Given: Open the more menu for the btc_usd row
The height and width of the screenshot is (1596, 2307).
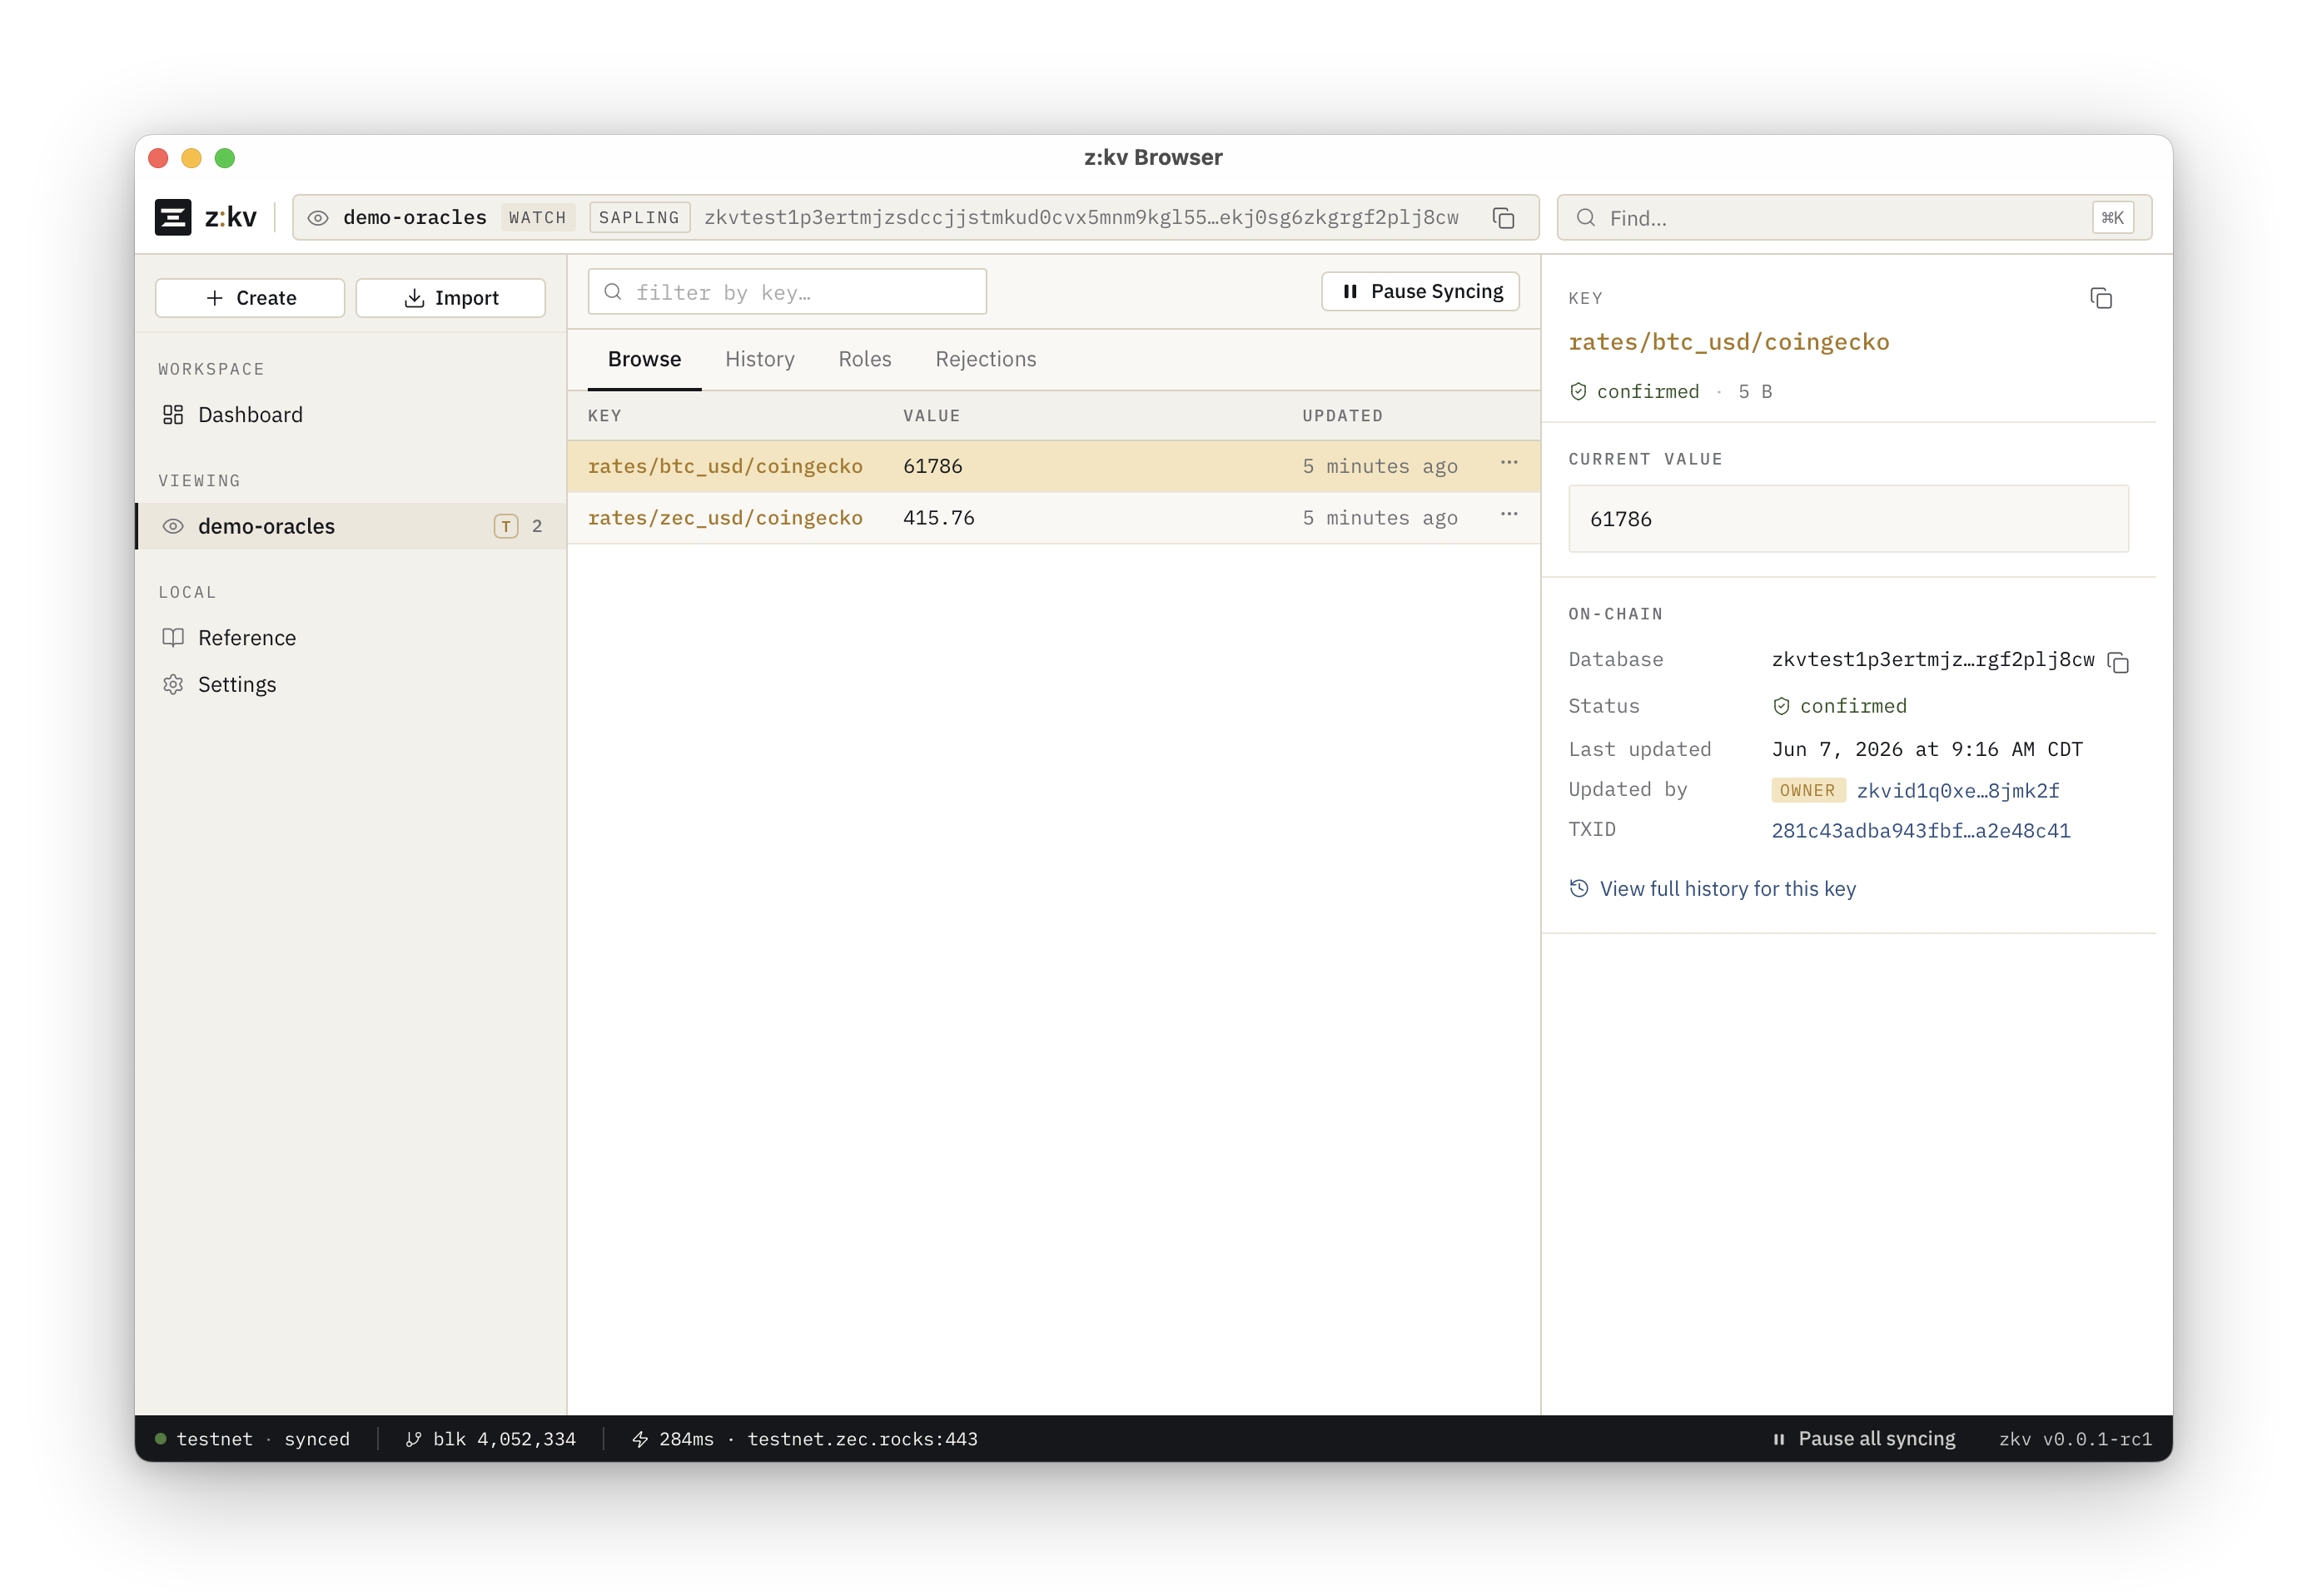Looking at the screenshot, I should [1509, 463].
